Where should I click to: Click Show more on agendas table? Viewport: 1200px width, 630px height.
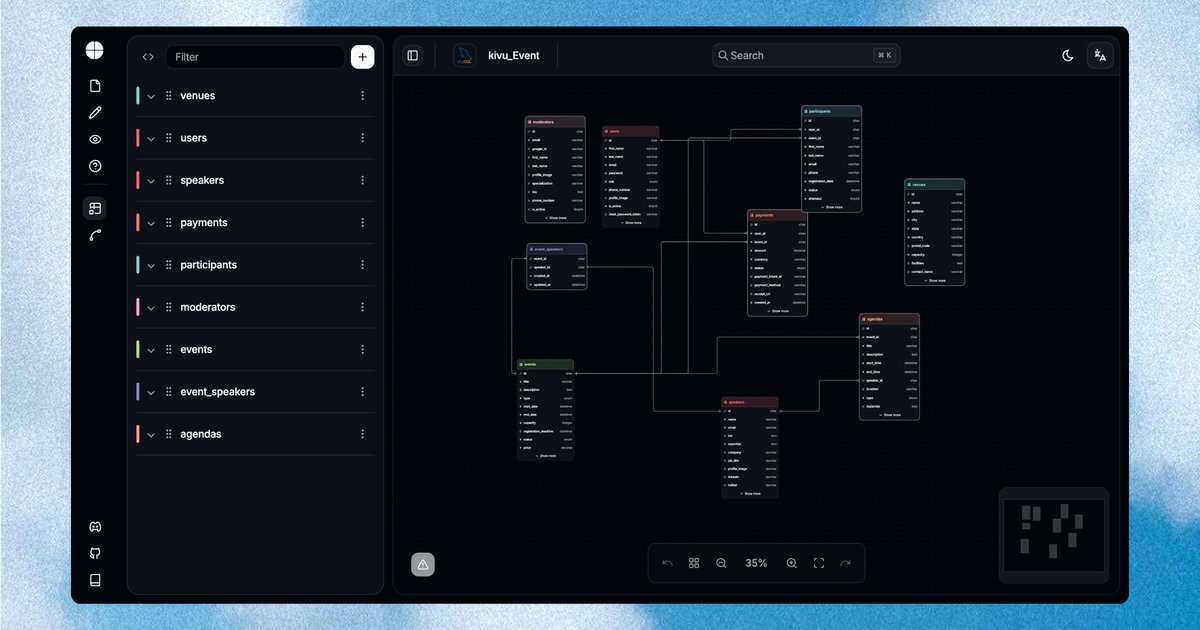tap(889, 414)
